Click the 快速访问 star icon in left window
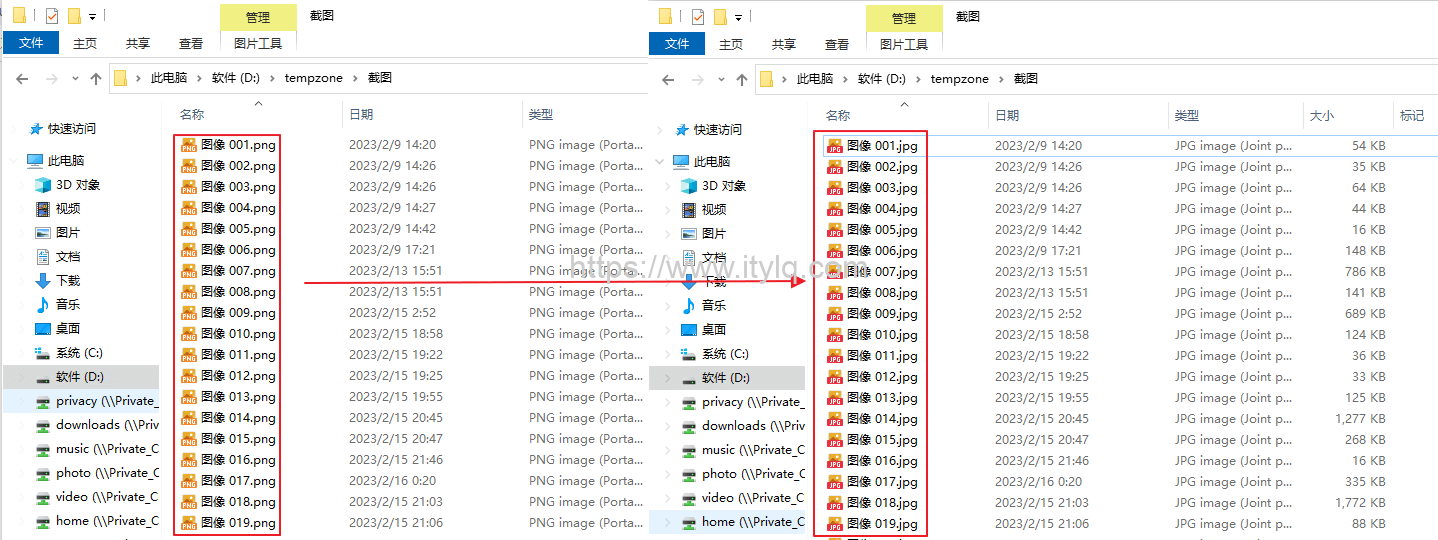The image size is (1438, 540). click(x=36, y=129)
